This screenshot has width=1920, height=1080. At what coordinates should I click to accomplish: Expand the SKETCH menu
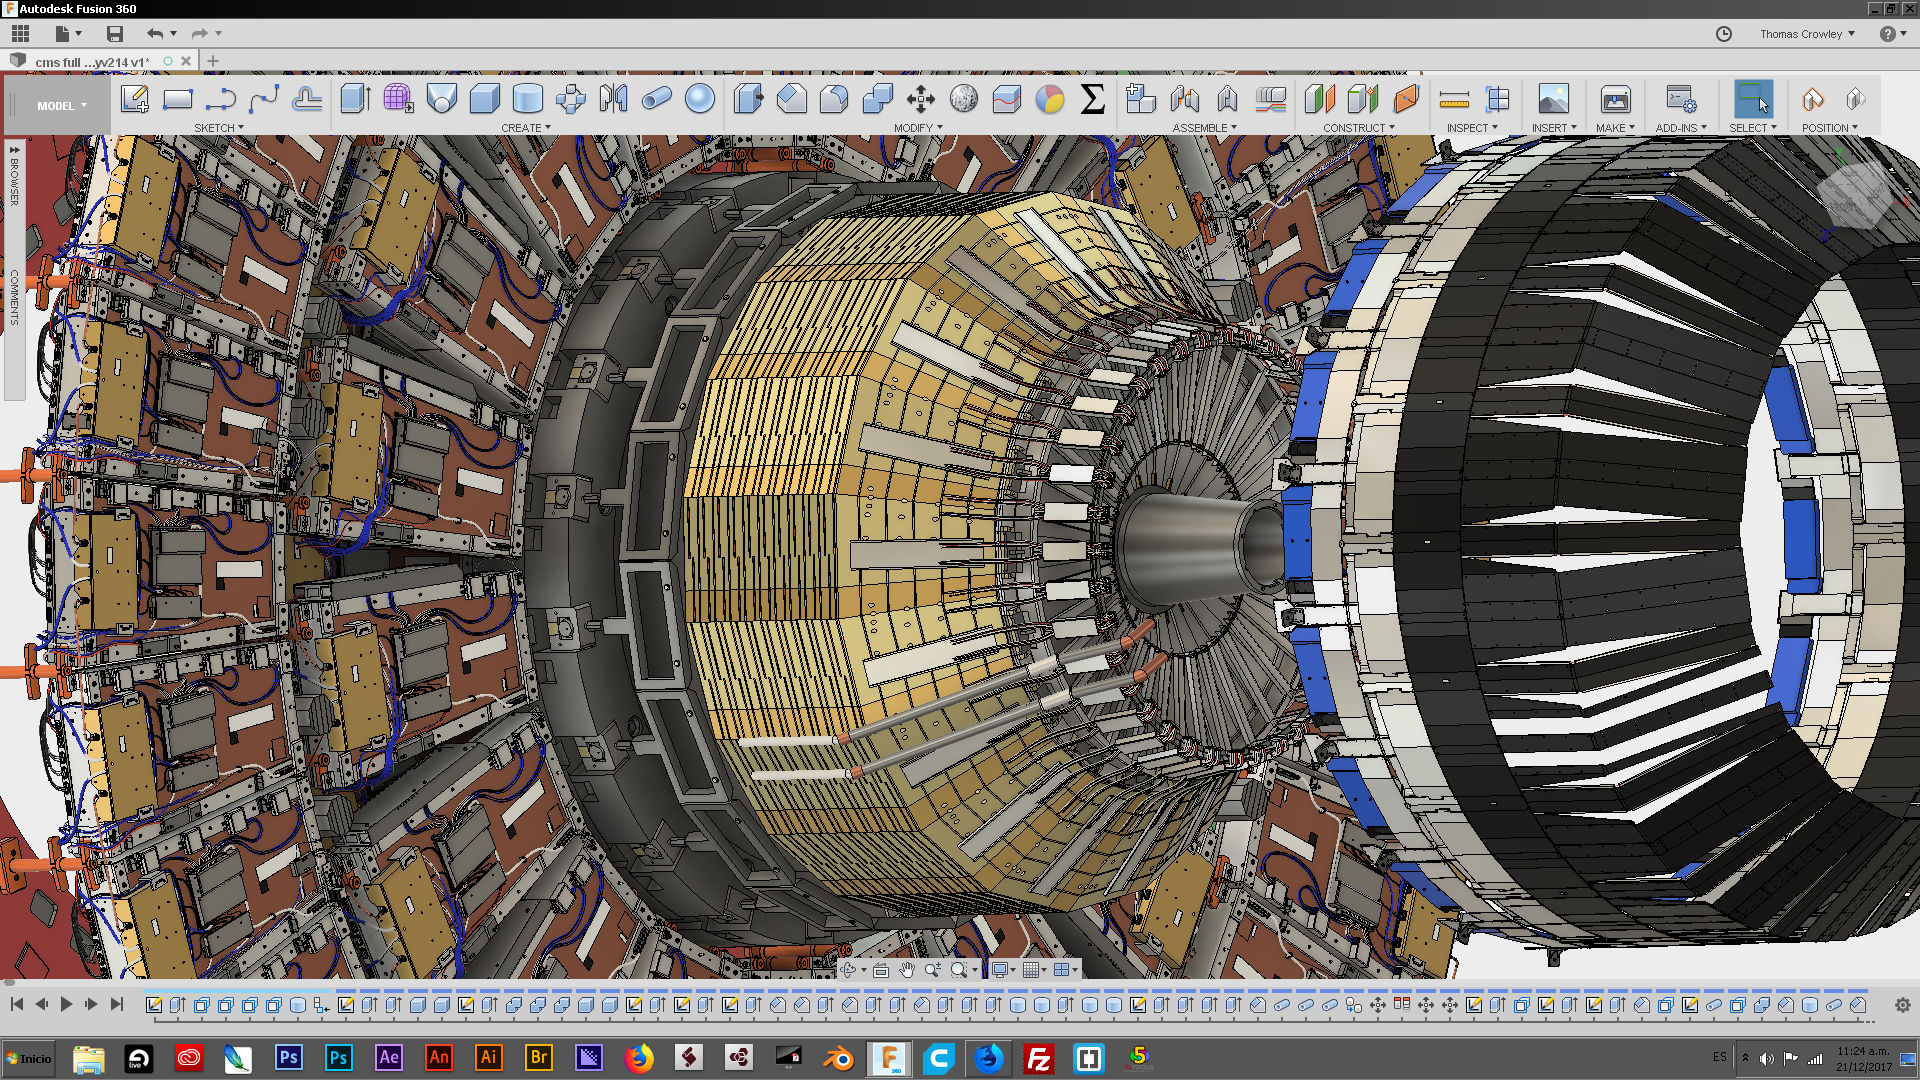(219, 128)
